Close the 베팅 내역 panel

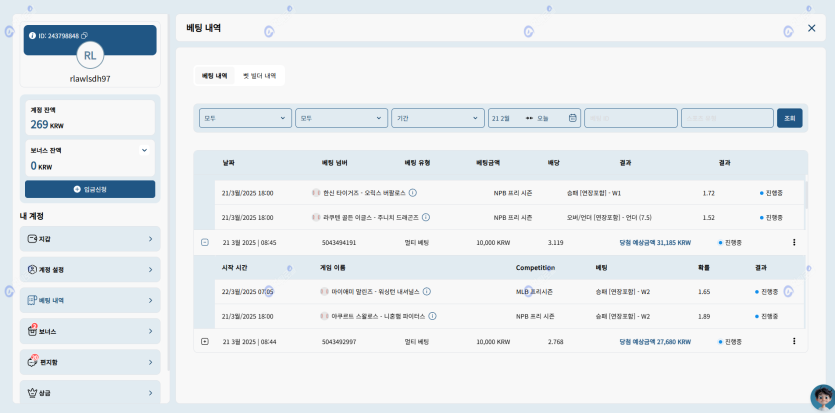811,29
